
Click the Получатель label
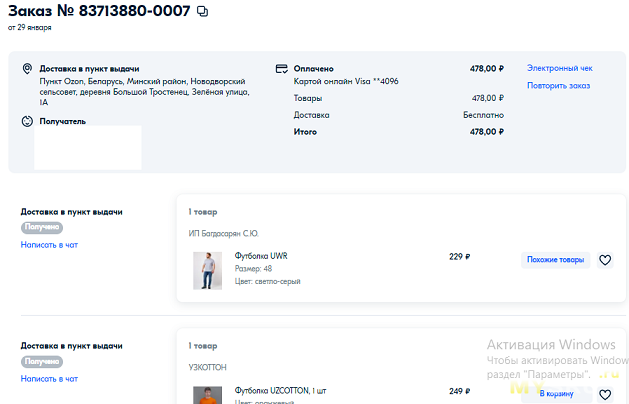coord(63,121)
